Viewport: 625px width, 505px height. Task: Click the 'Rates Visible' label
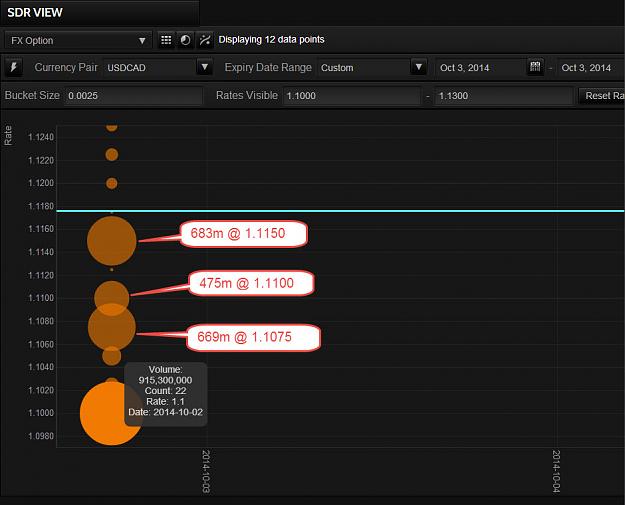pos(247,95)
